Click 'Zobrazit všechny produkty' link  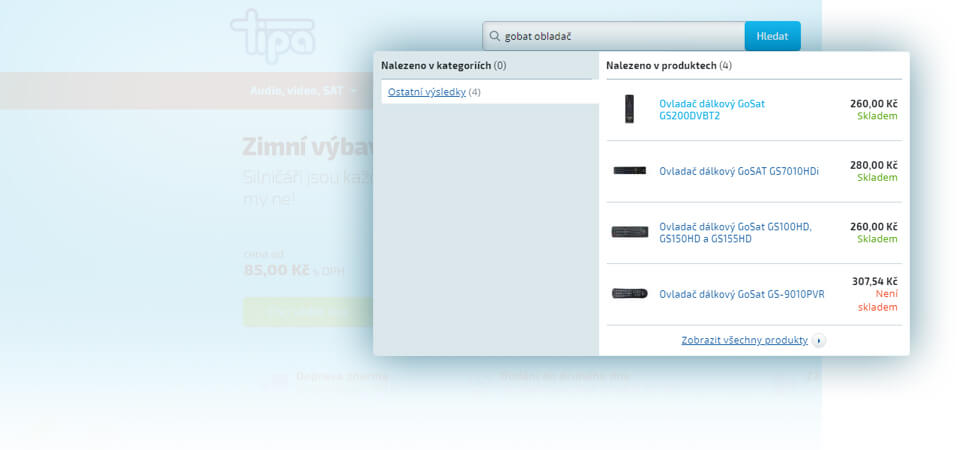point(744,340)
